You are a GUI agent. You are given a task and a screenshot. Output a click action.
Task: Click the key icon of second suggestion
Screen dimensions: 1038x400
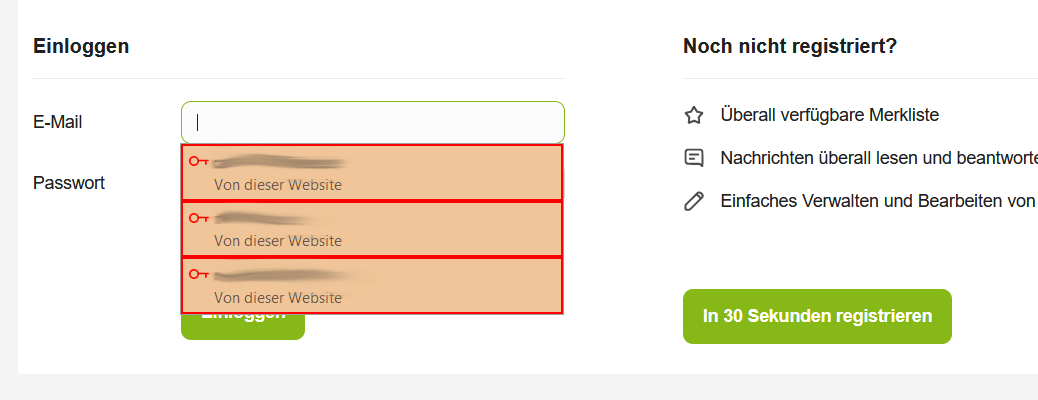[x=198, y=218]
